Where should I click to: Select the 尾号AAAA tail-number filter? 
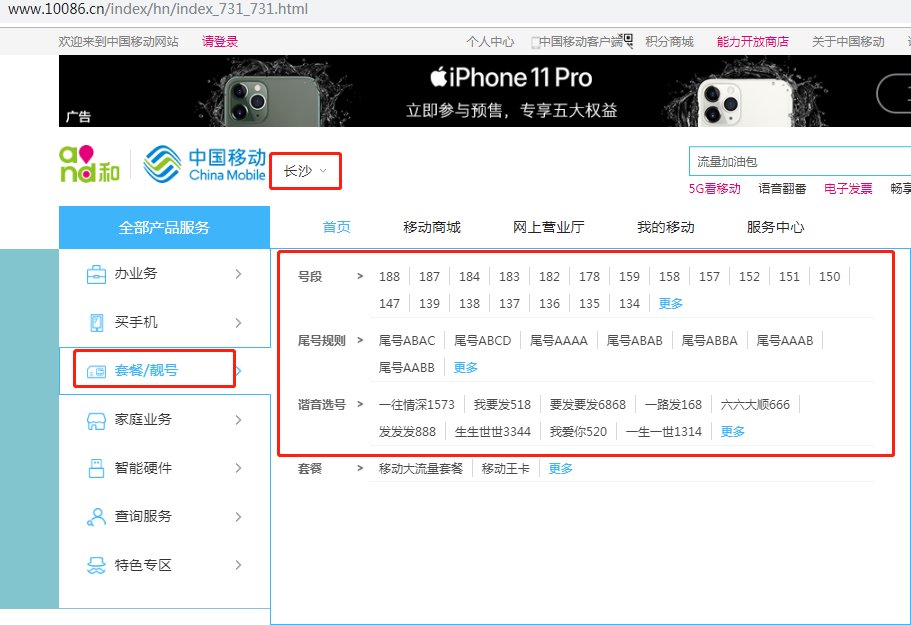tap(560, 340)
